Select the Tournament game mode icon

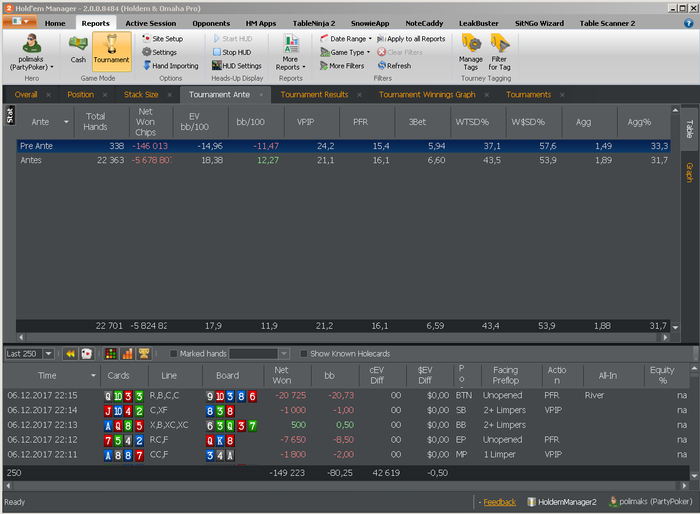tap(112, 51)
